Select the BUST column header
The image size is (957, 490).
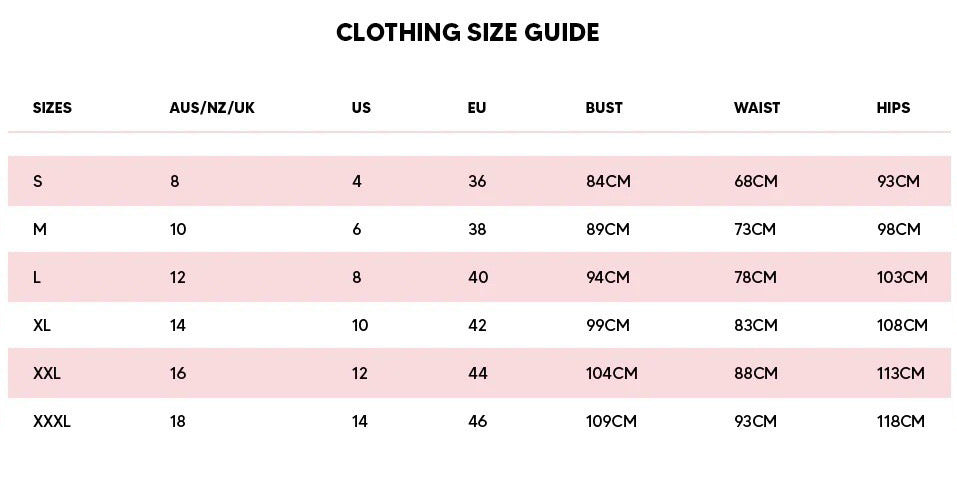(x=604, y=108)
